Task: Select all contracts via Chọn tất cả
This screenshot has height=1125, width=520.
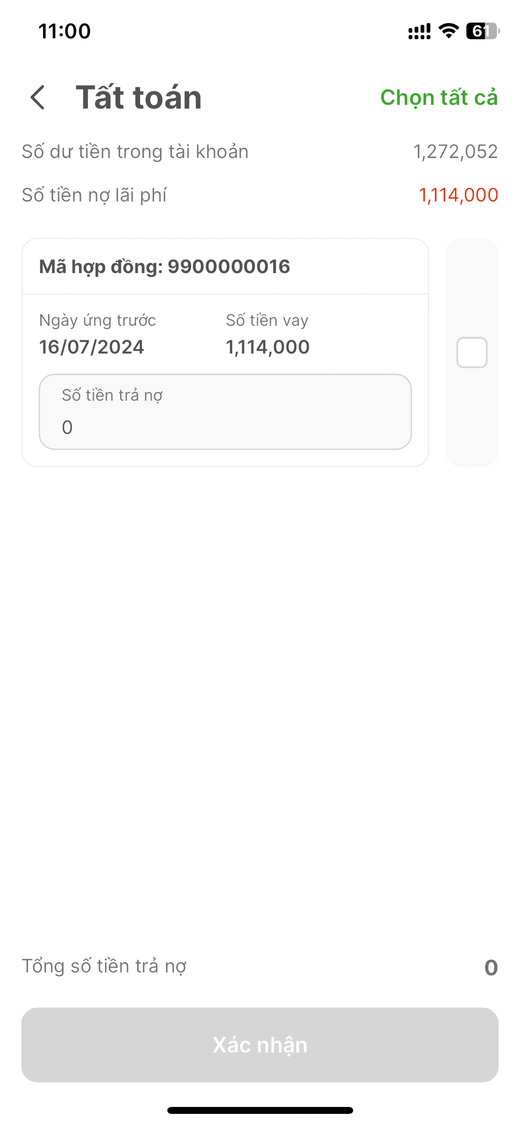Action: point(439,98)
